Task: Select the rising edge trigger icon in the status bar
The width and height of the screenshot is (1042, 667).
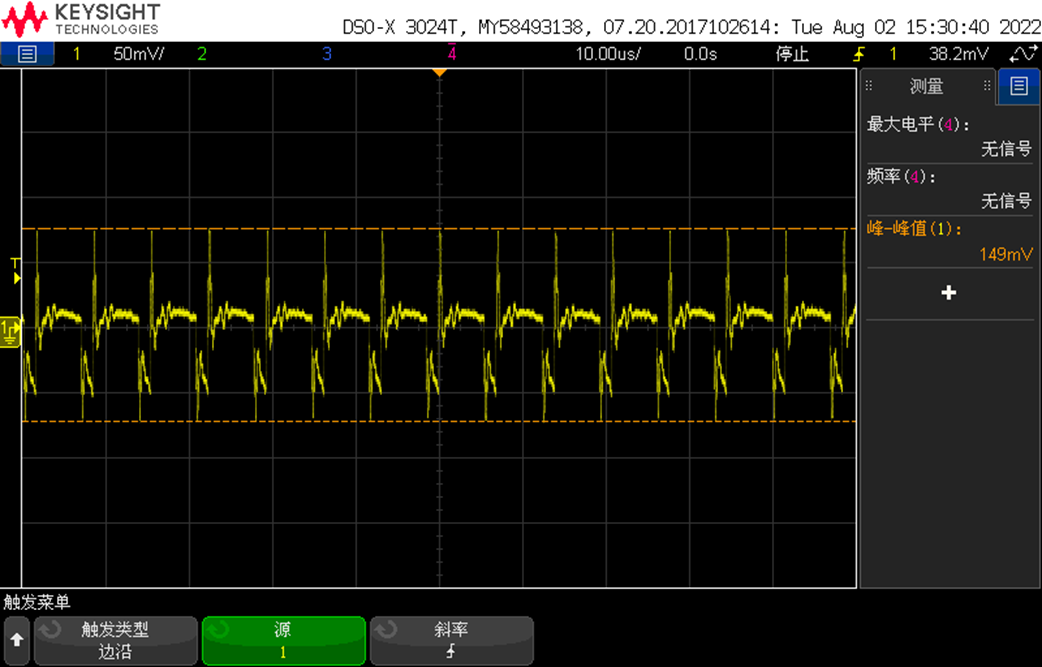Action: (859, 54)
